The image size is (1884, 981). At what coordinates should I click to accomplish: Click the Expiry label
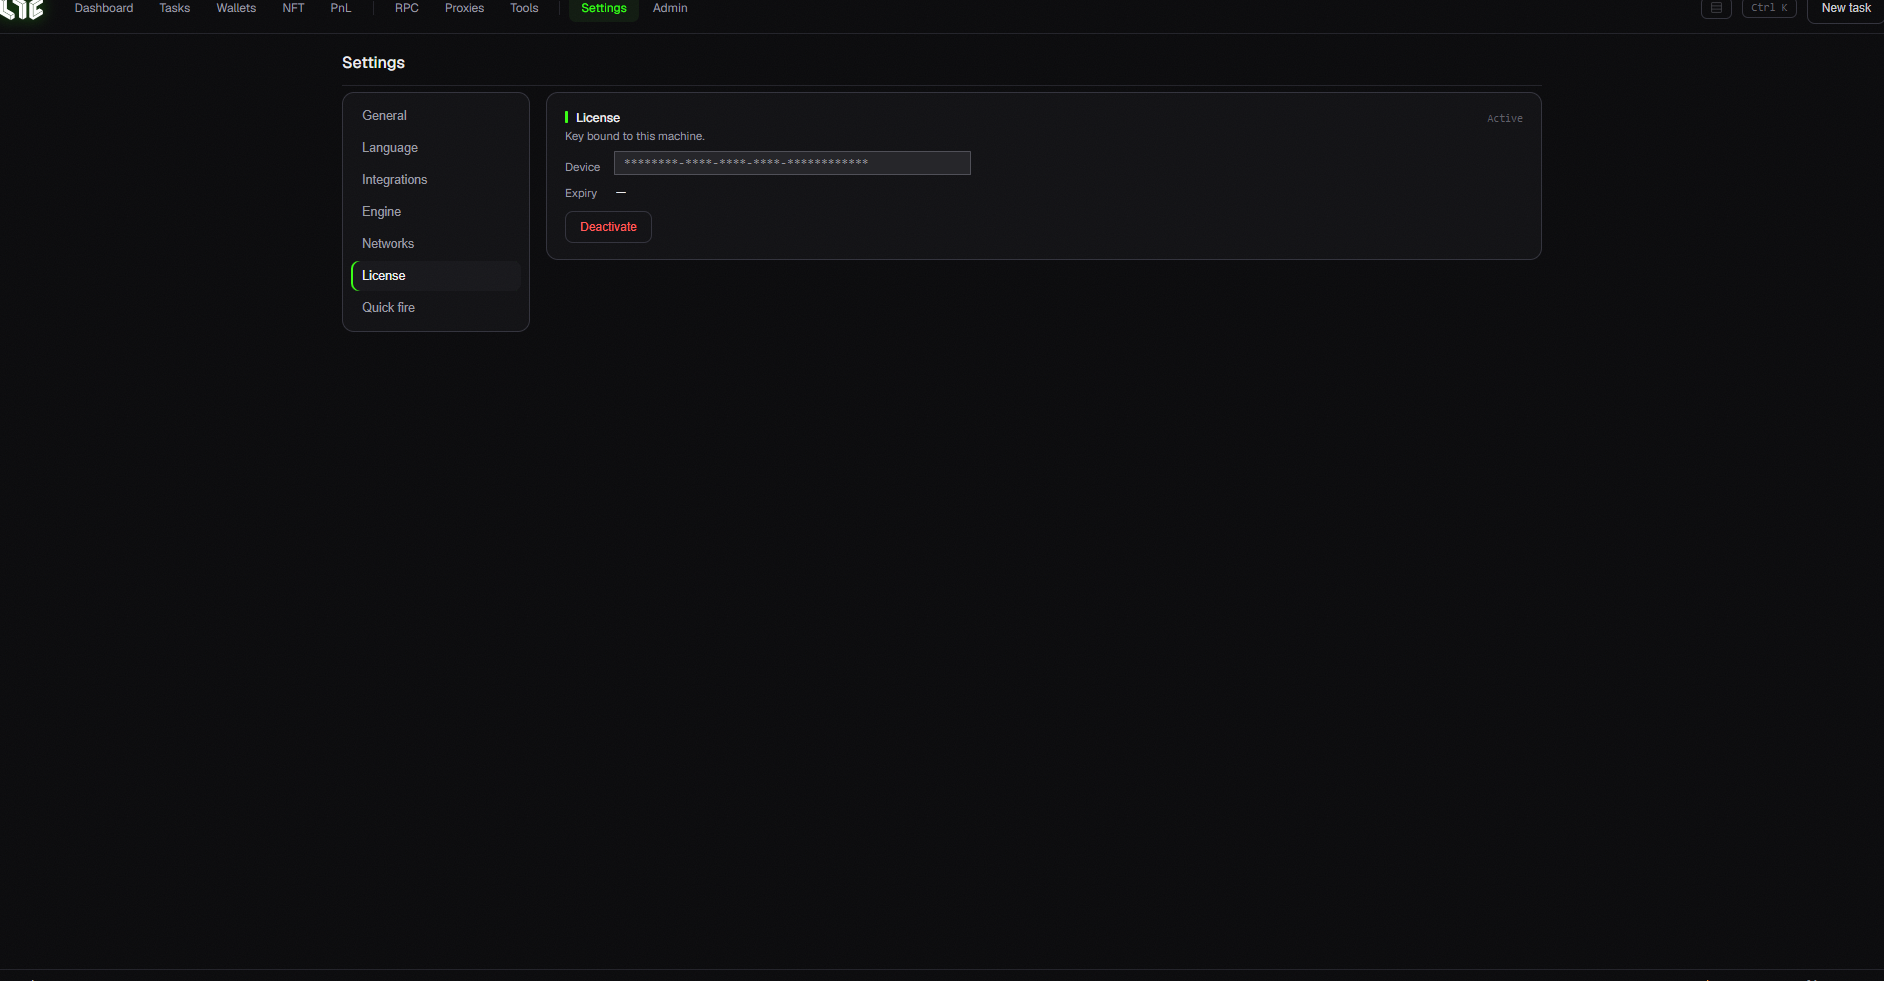[x=581, y=194]
